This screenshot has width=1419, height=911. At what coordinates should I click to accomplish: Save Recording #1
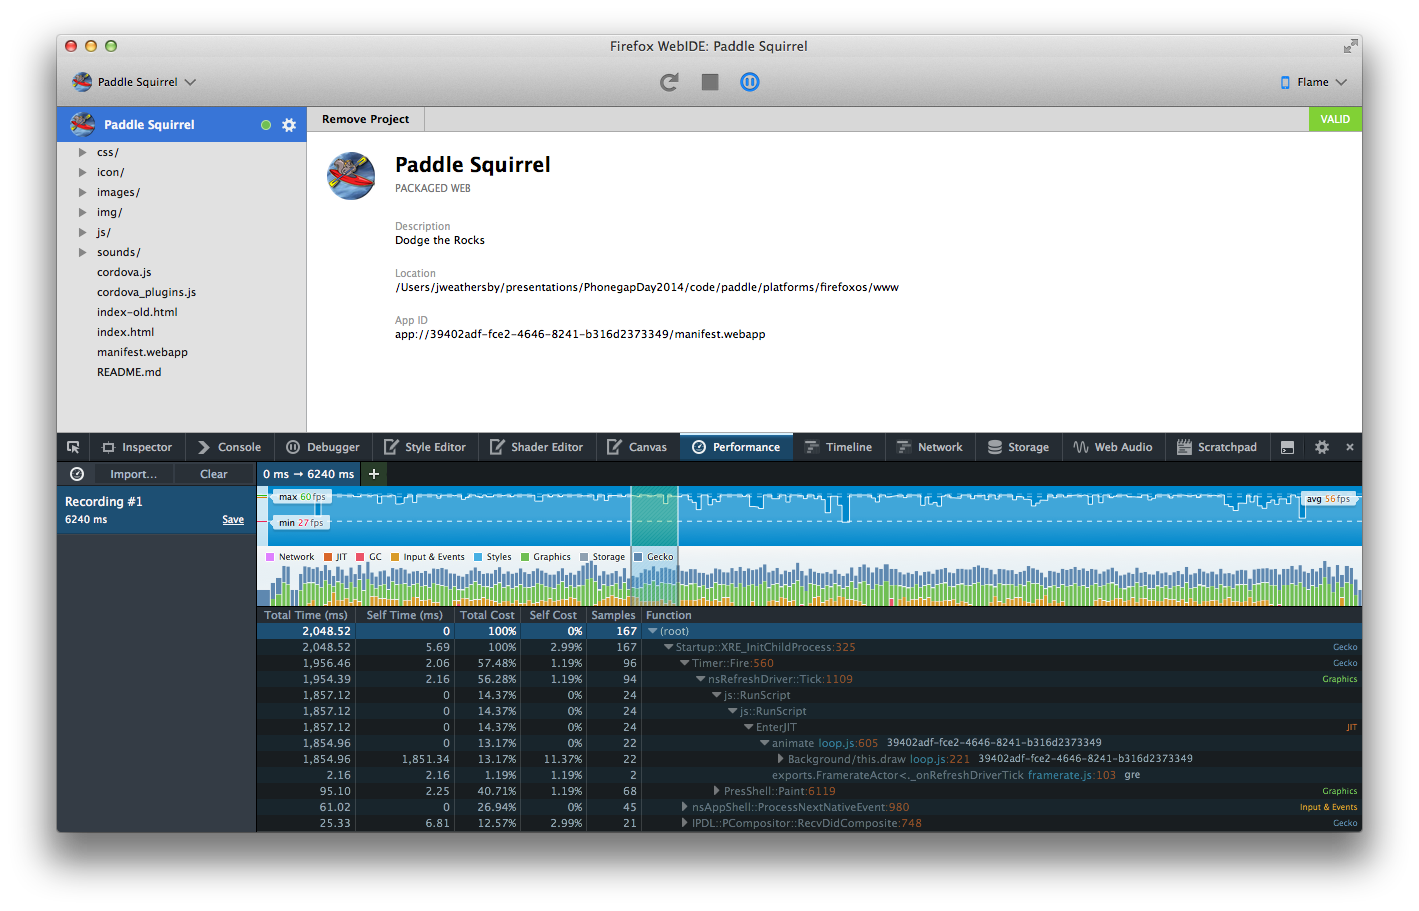point(233,520)
